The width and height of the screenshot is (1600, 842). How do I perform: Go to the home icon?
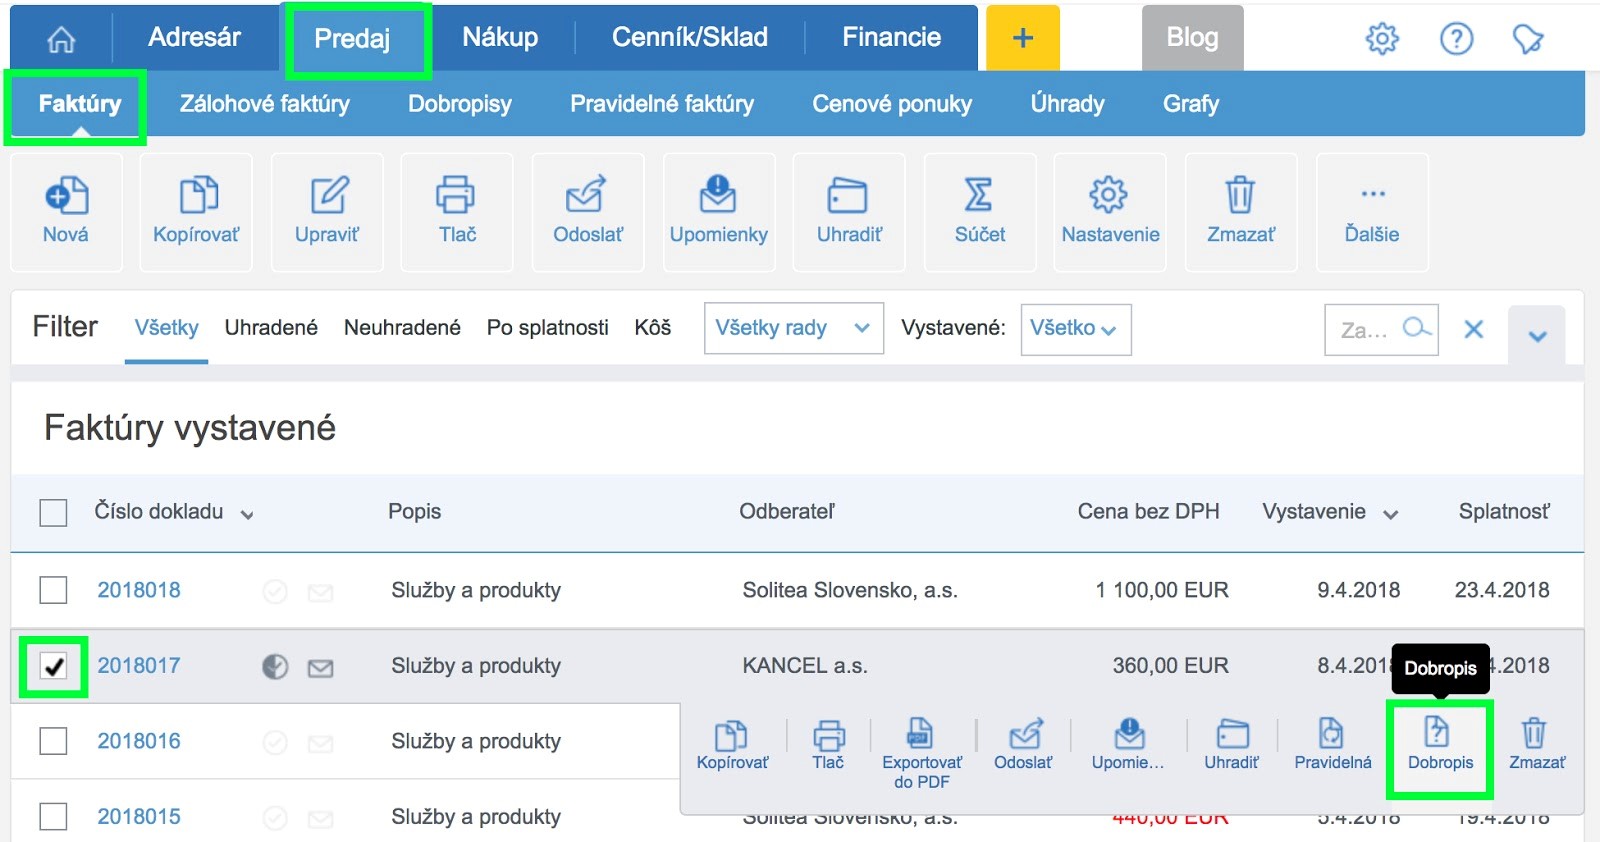pyautogui.click(x=61, y=39)
